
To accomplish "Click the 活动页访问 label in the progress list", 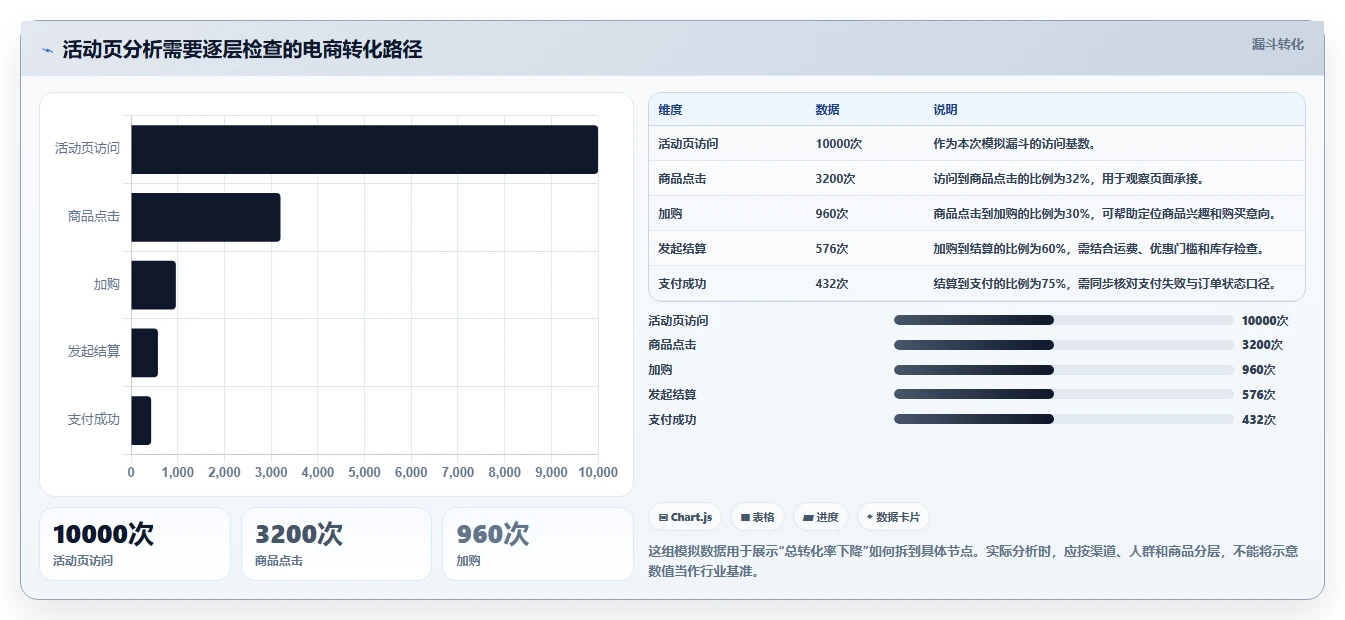I will click(678, 321).
